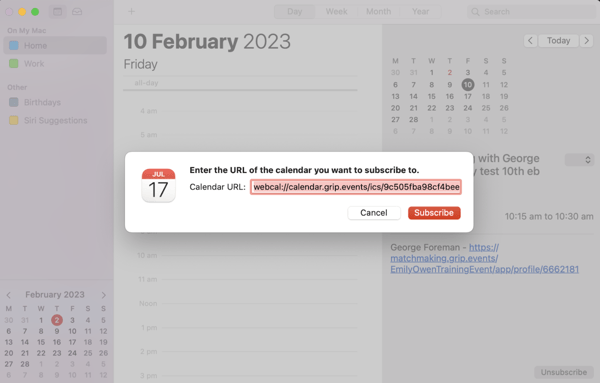Toggle the Home calendar checkbox
This screenshot has height=383, width=600.
[x=14, y=46]
